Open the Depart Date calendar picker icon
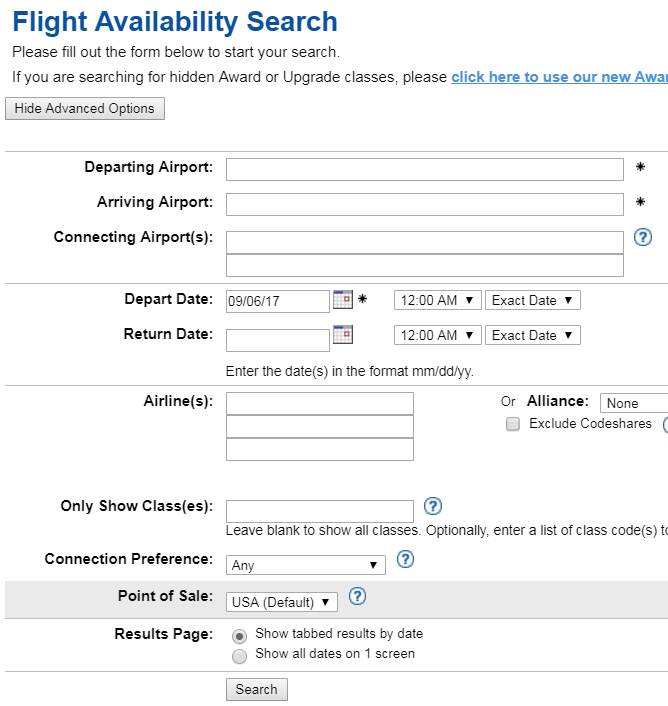This screenshot has height=706, width=668. point(343,299)
